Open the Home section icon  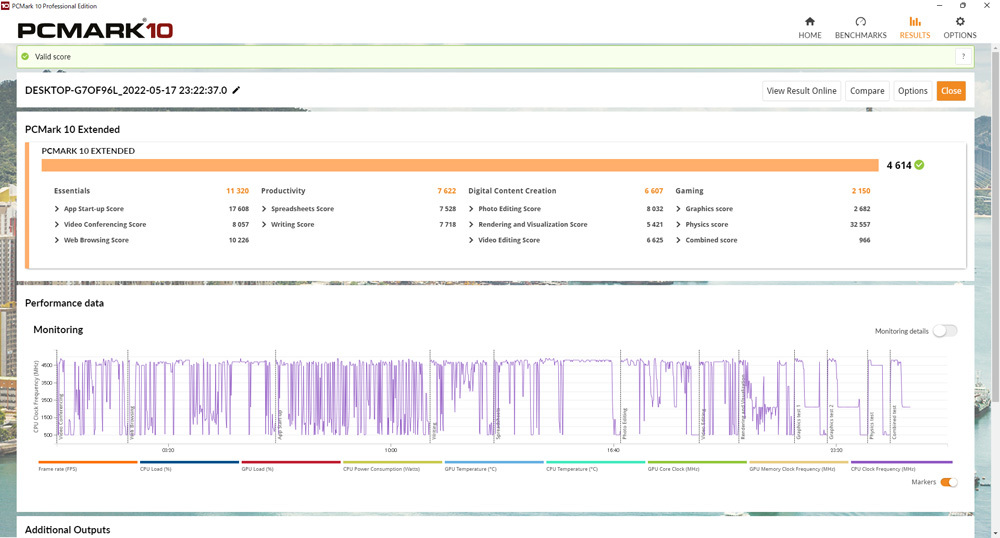[x=809, y=22]
